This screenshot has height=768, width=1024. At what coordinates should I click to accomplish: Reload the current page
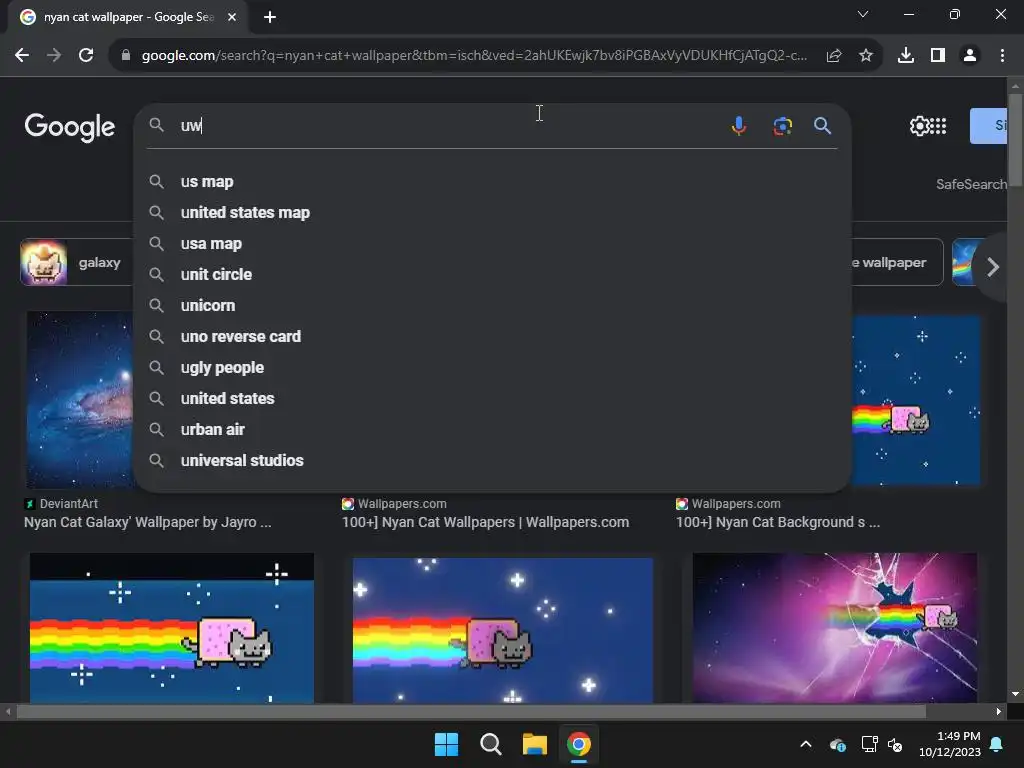[x=86, y=56]
